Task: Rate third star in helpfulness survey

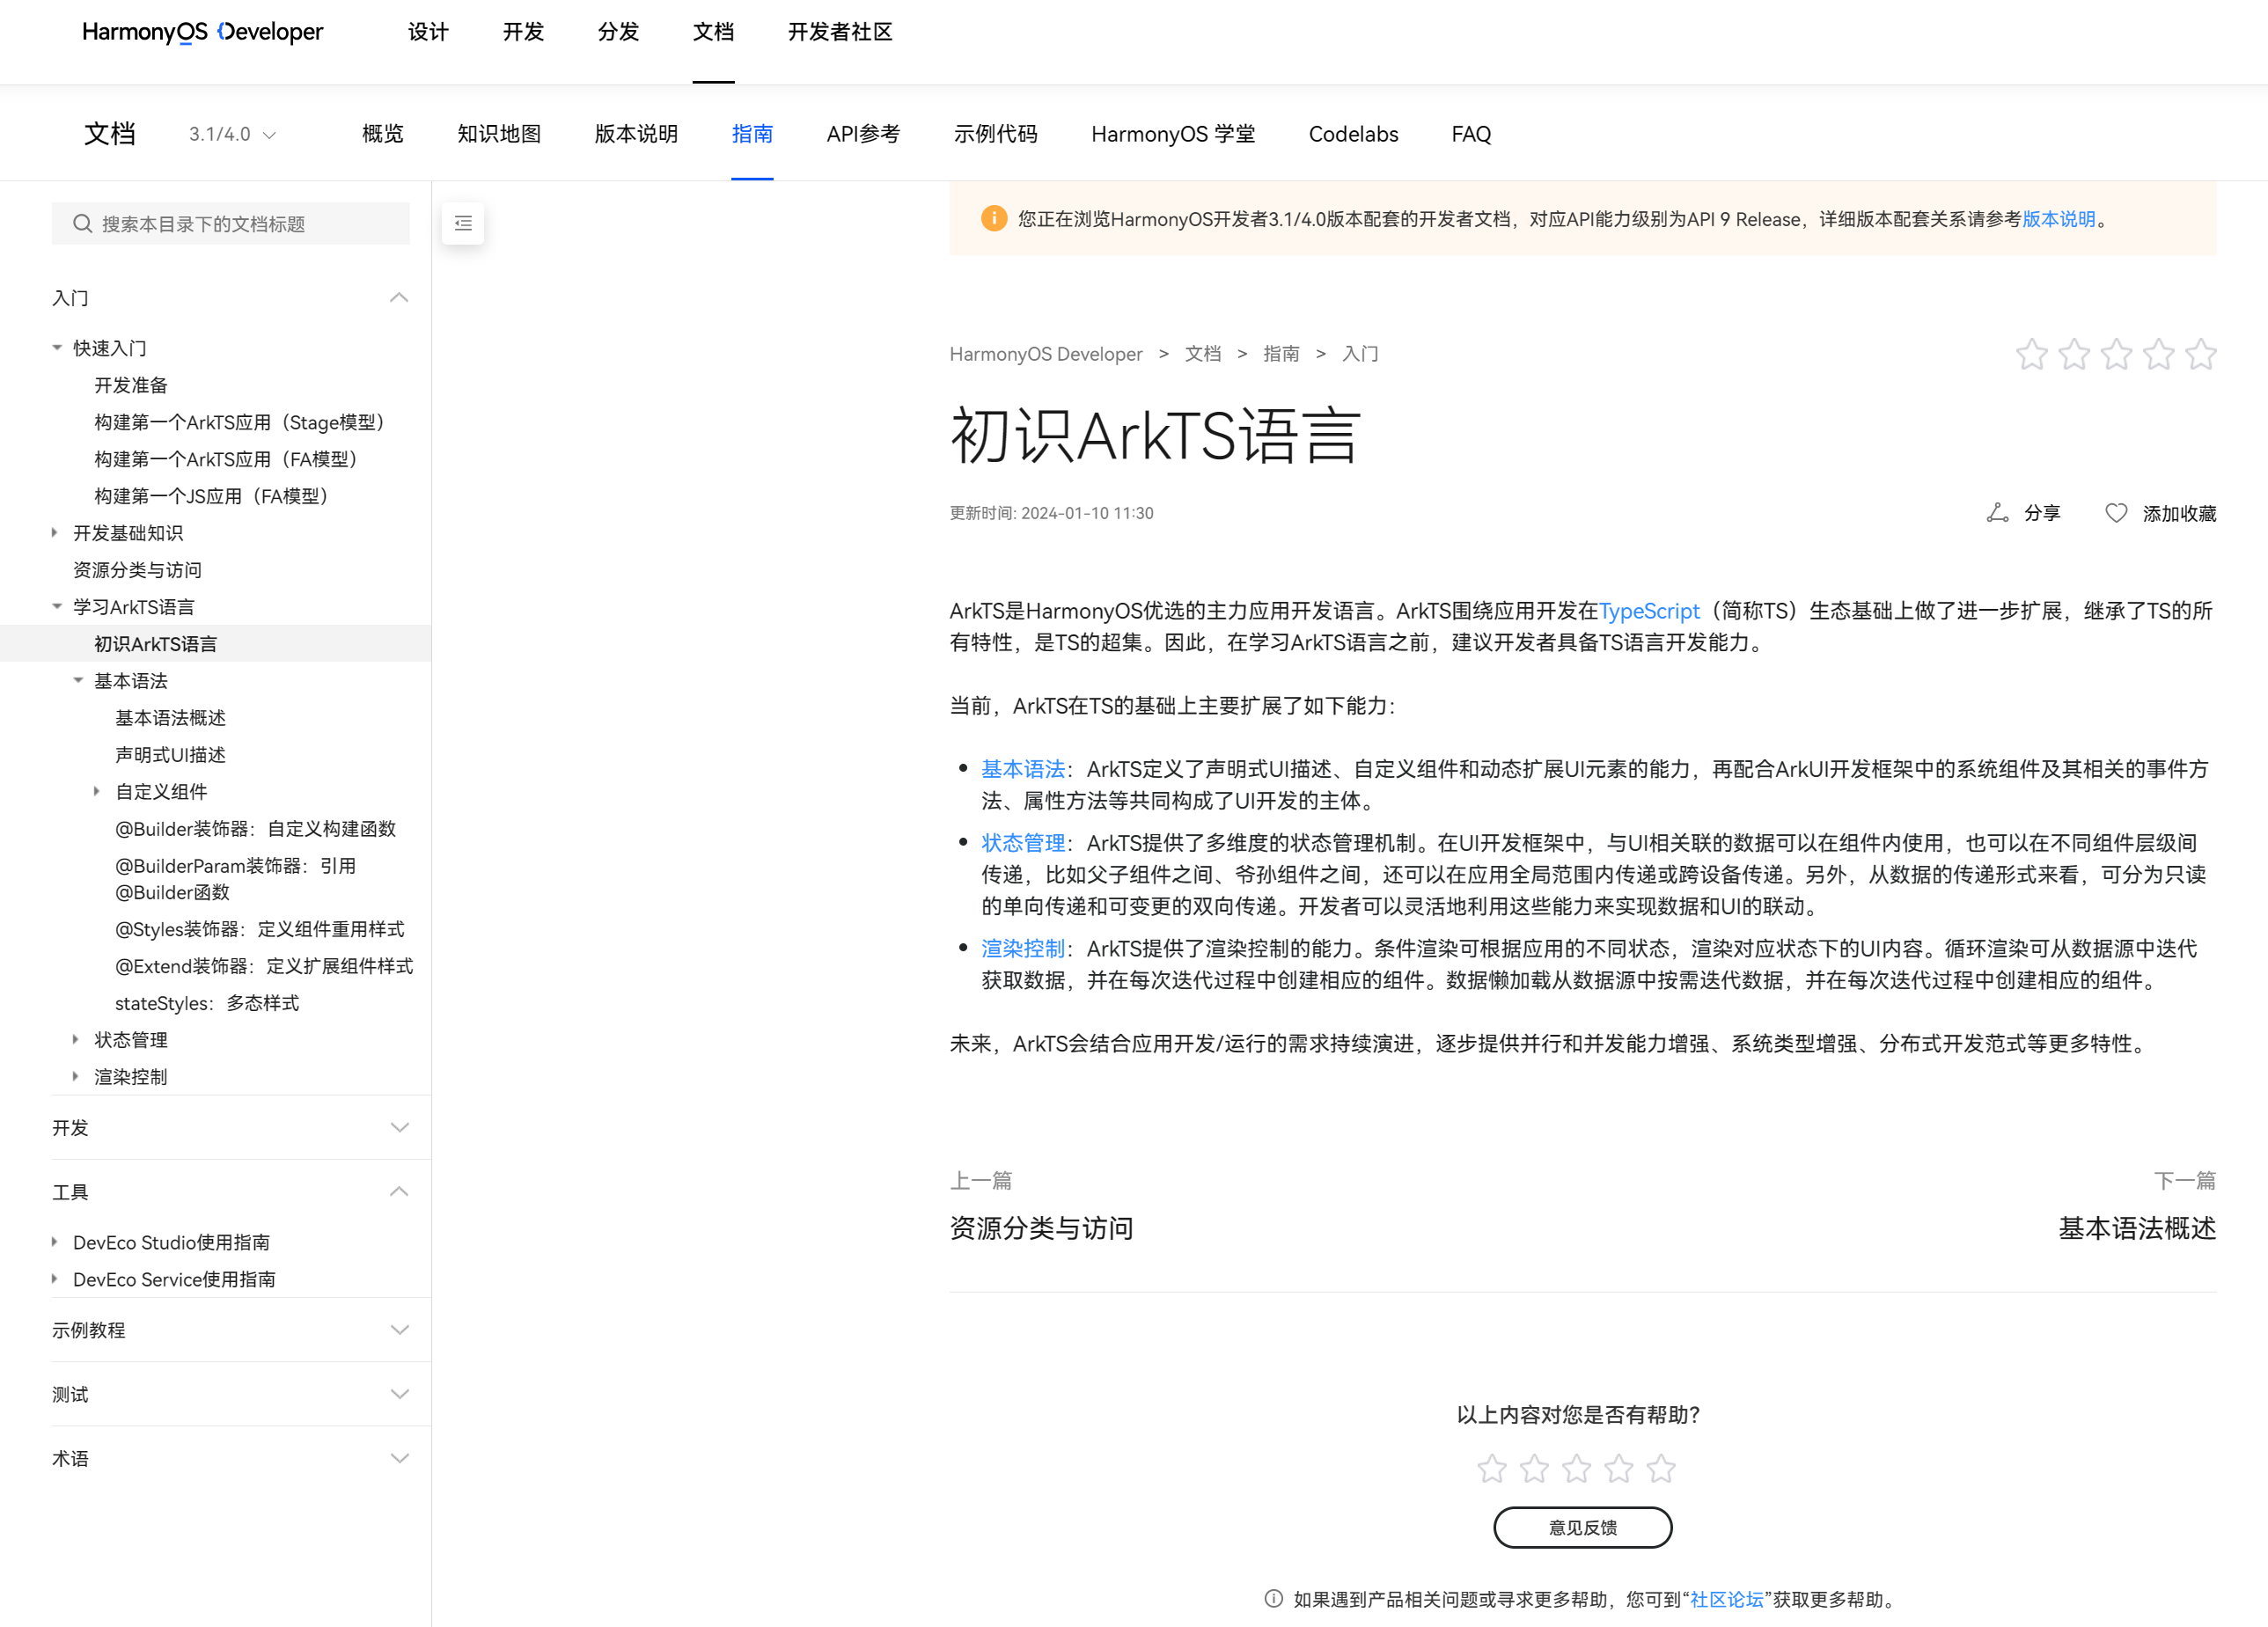Action: [1576, 1468]
